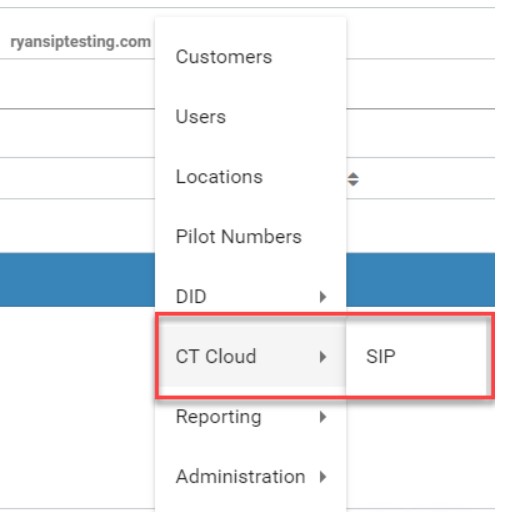Expand the DID submenu arrow
Screen dimensions: 516x512
click(322, 296)
